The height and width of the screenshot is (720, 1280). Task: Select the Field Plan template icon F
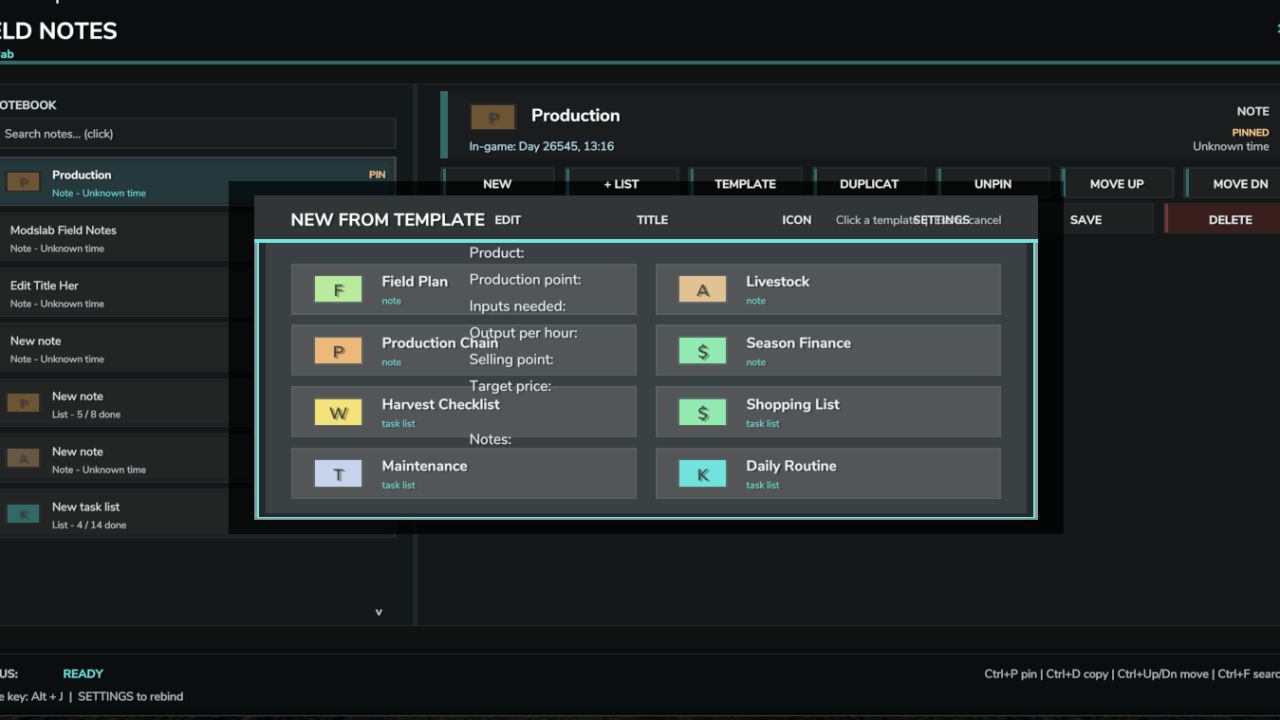click(338, 290)
